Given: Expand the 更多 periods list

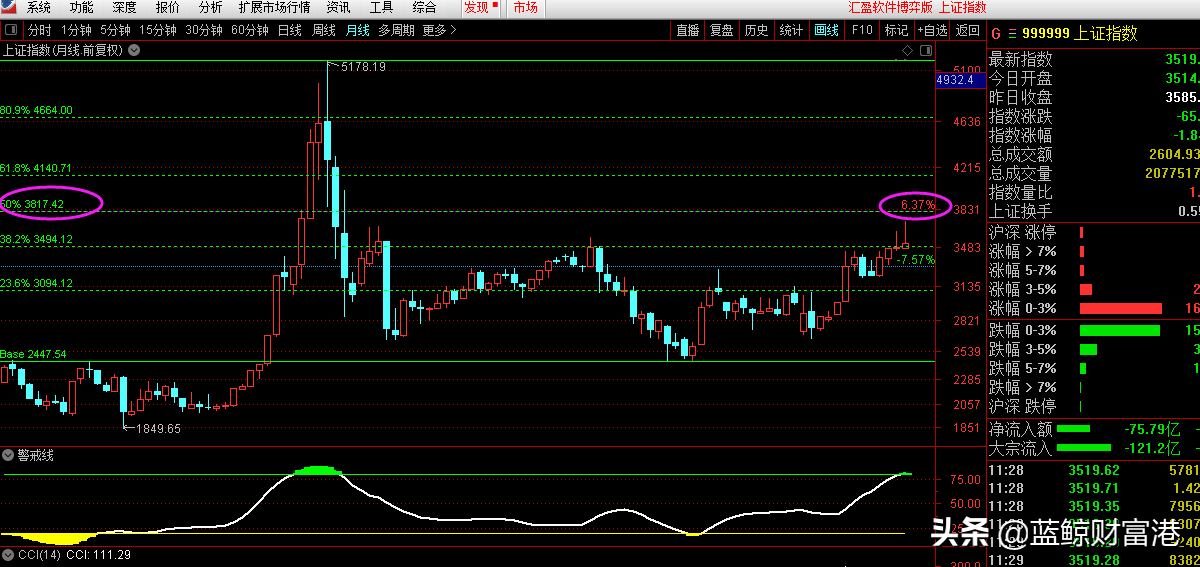Looking at the screenshot, I should [x=439, y=30].
